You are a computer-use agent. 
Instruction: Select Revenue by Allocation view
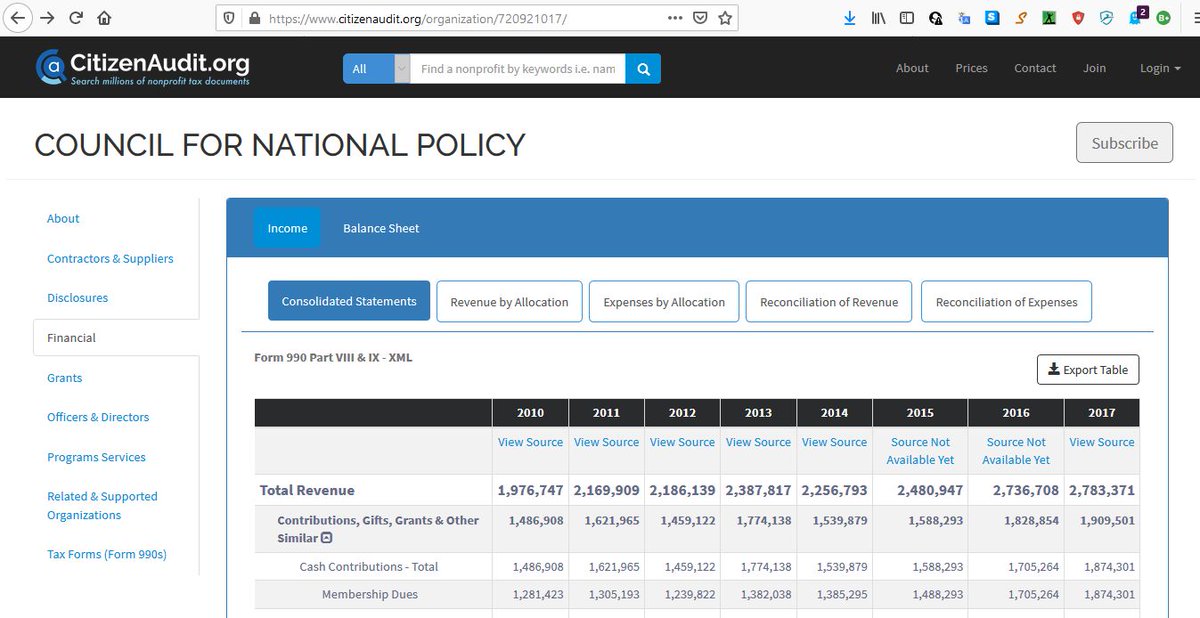point(509,301)
